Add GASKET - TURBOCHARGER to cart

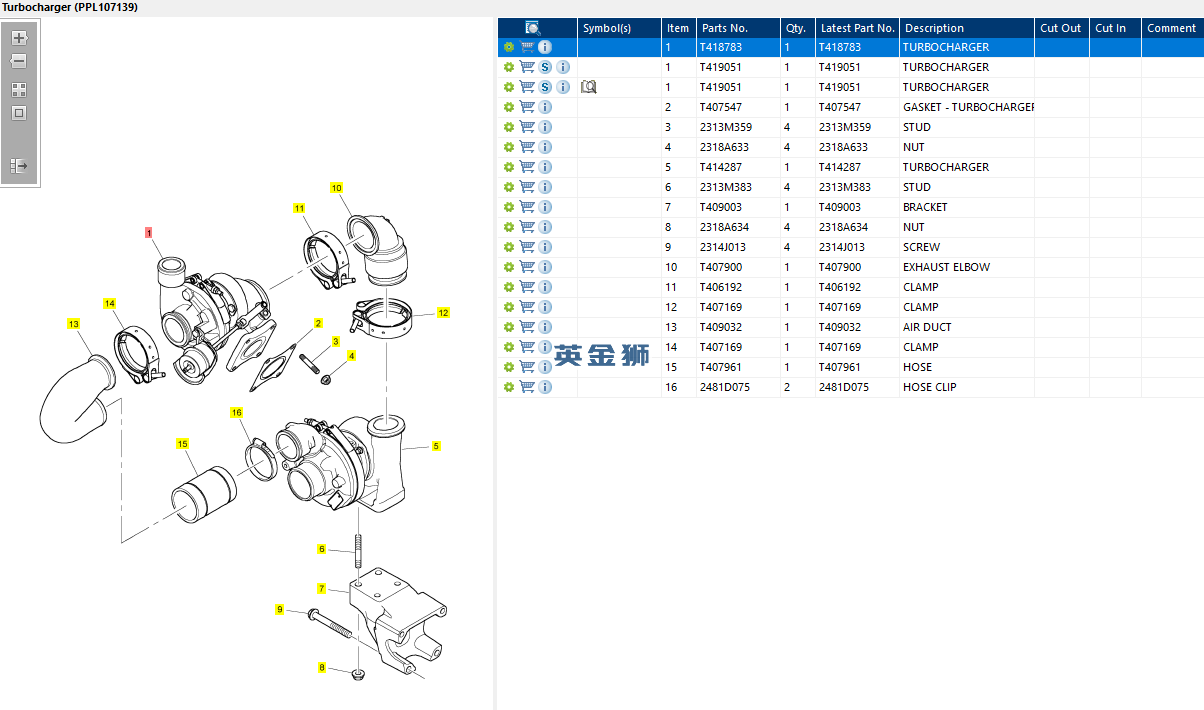527,107
